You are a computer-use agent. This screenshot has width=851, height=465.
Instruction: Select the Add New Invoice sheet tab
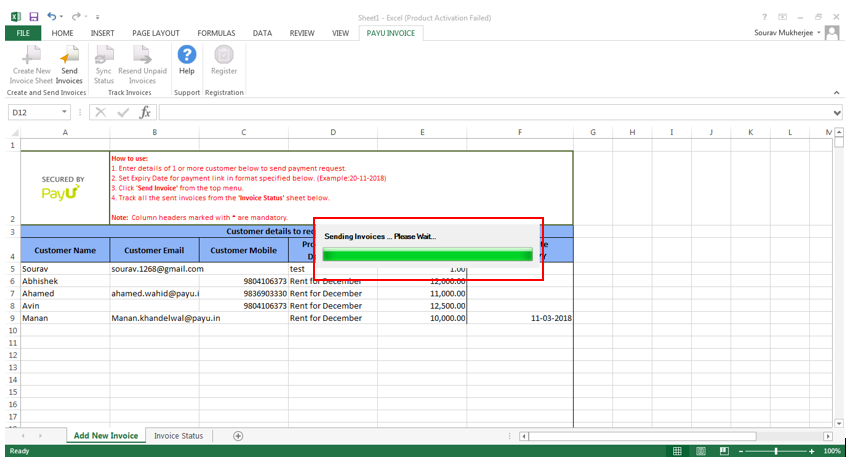[106, 436]
